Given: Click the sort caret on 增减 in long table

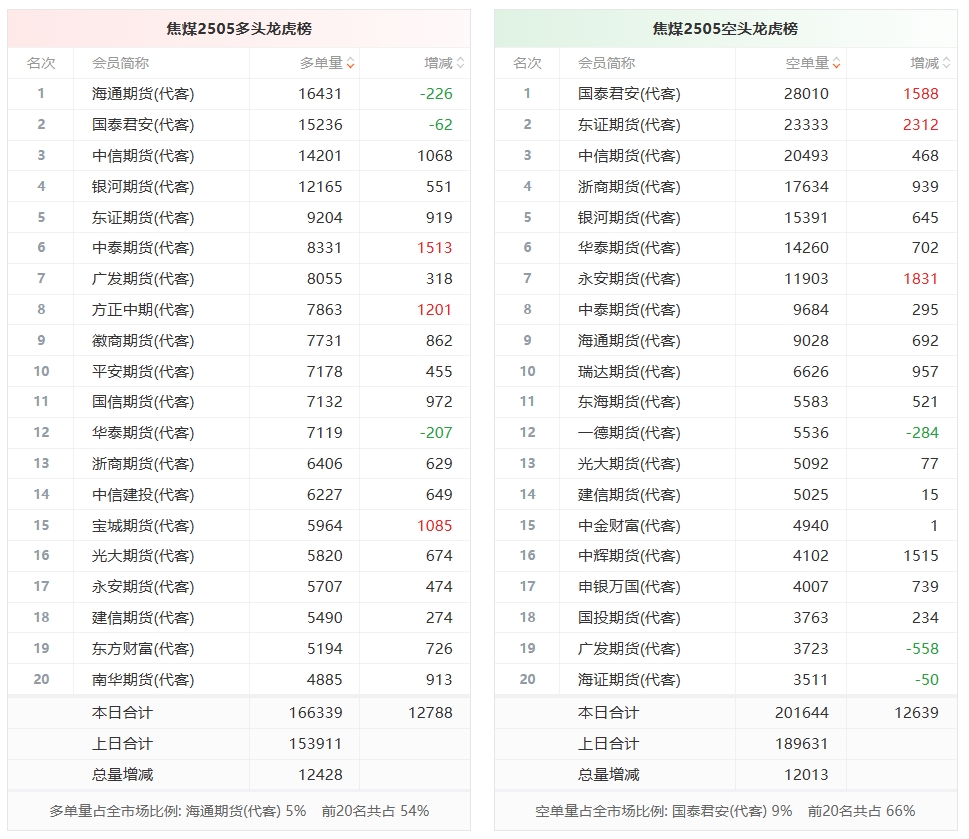Looking at the screenshot, I should [461, 62].
